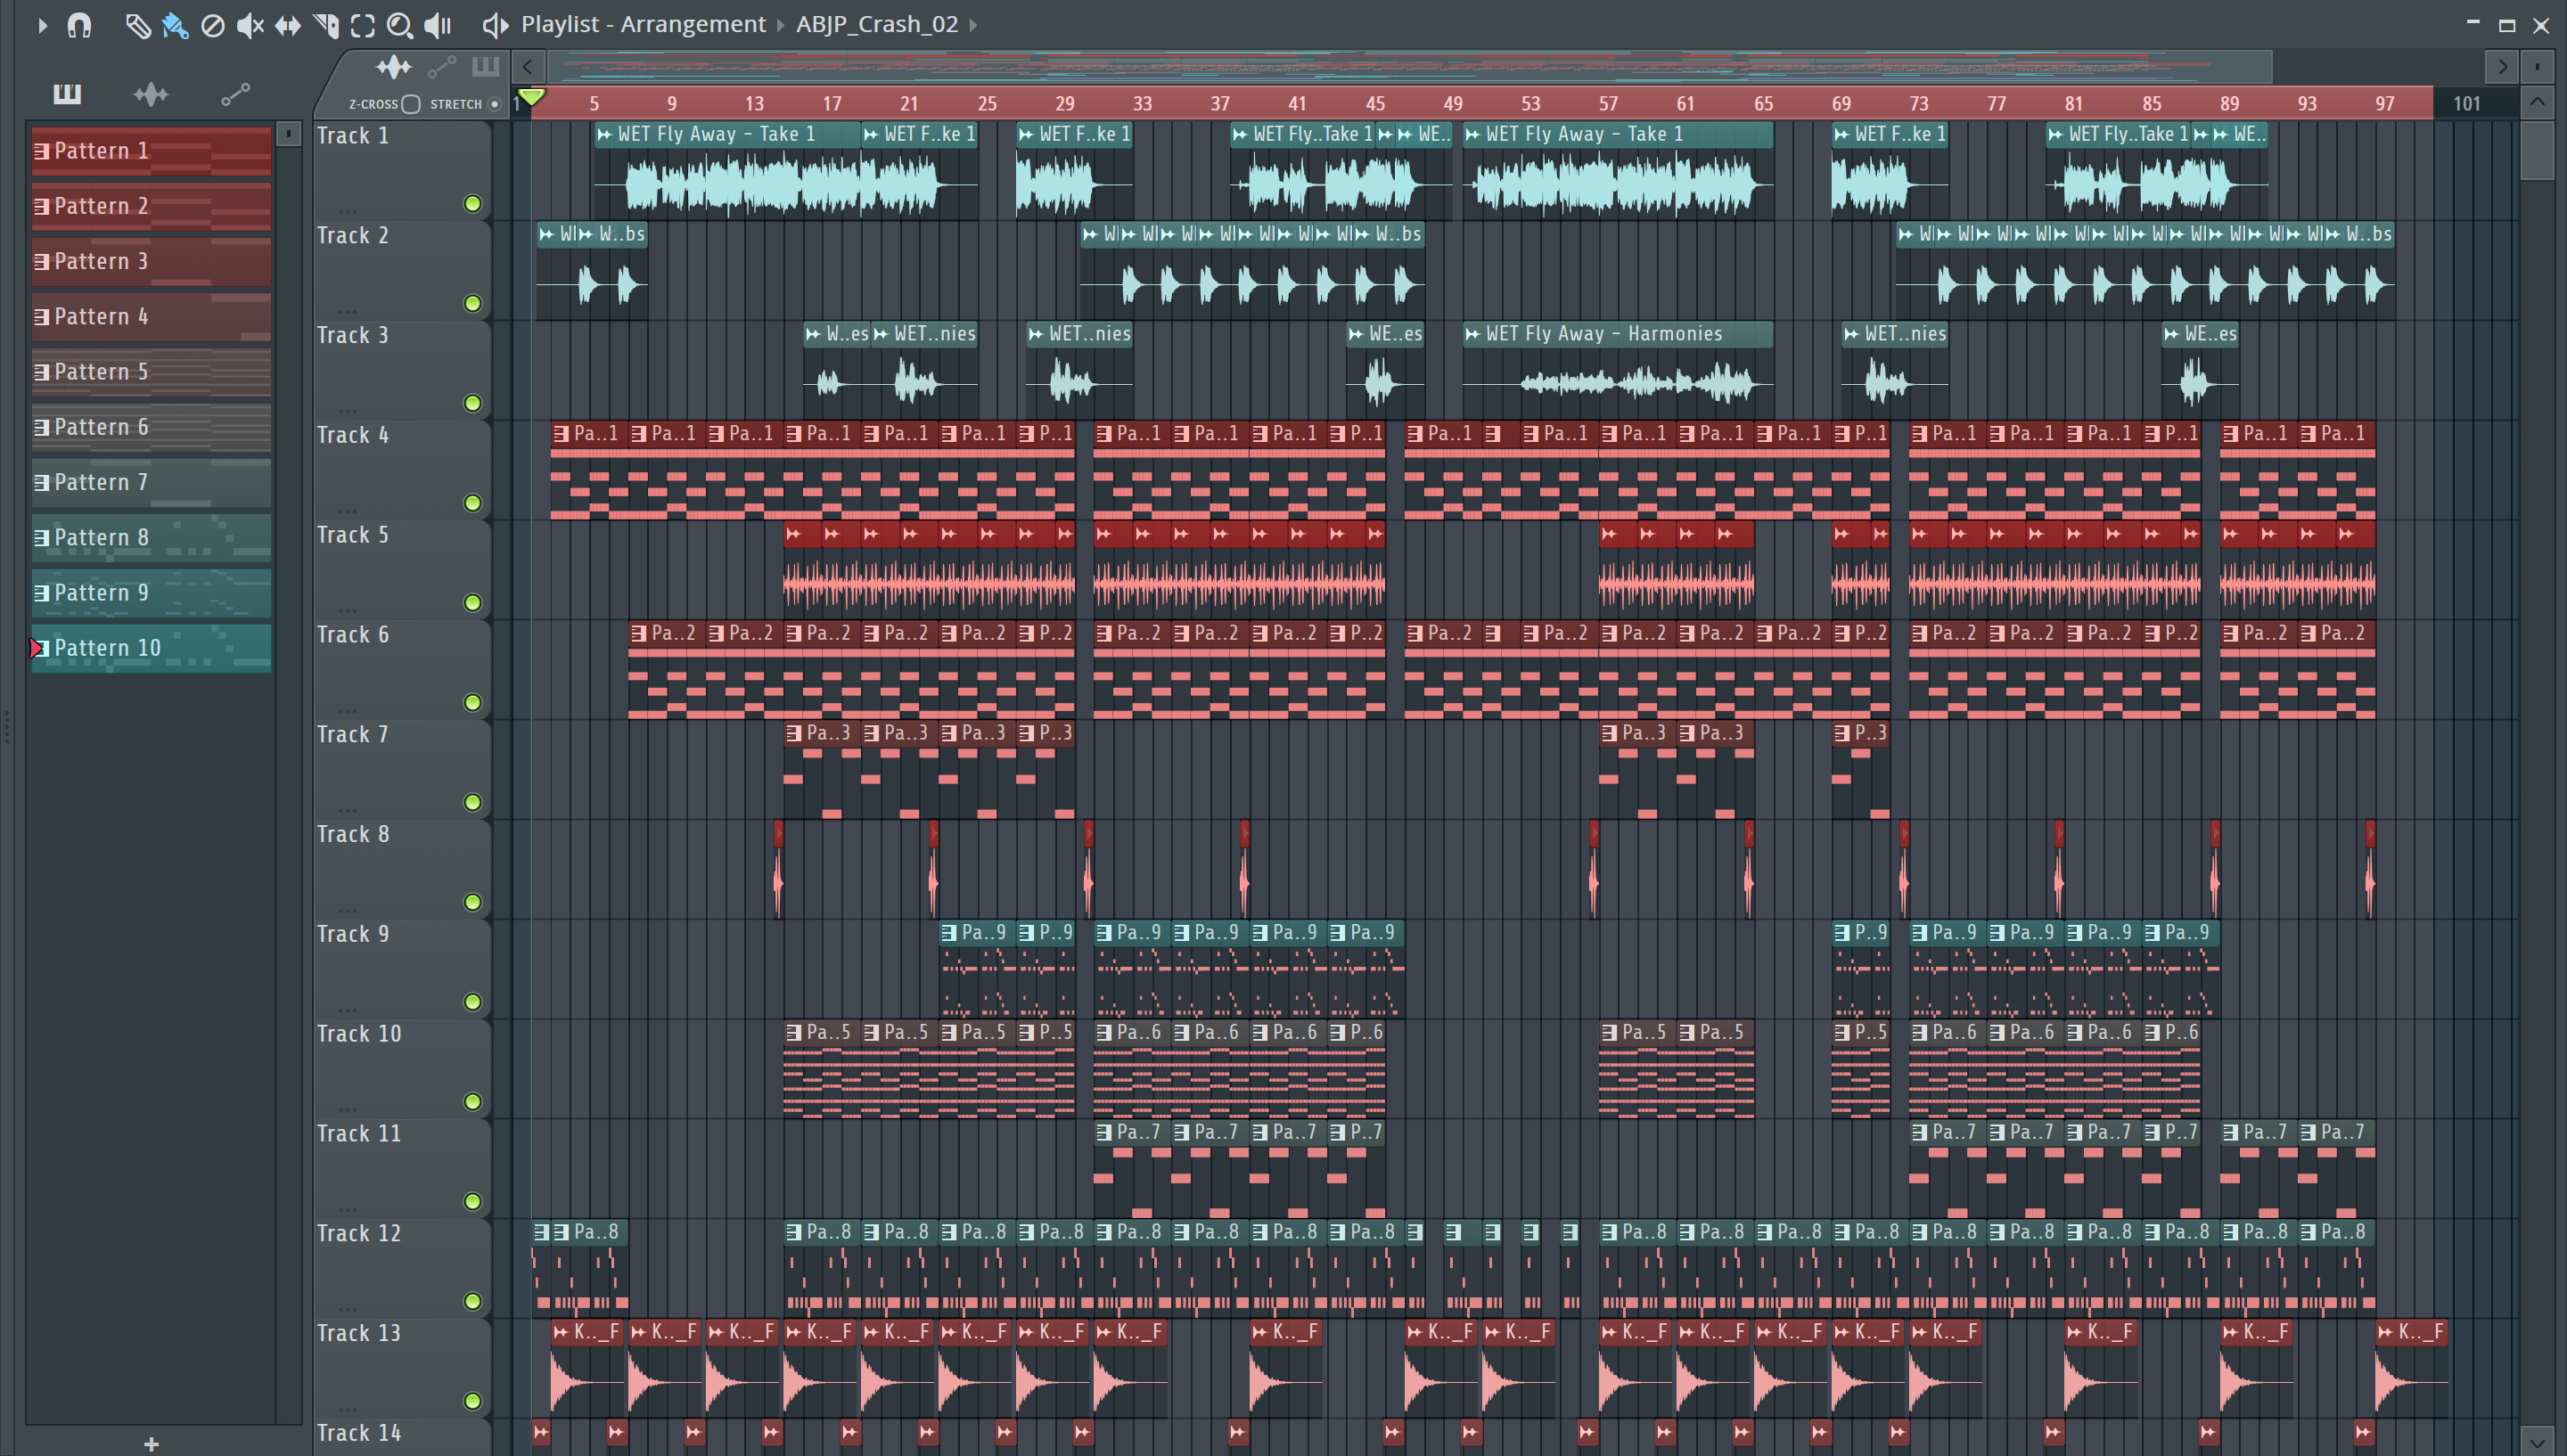Select Pattern 10 in the picker

151,648
